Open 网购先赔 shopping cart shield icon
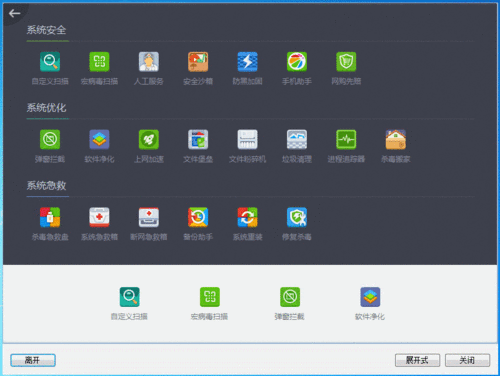 (346, 62)
